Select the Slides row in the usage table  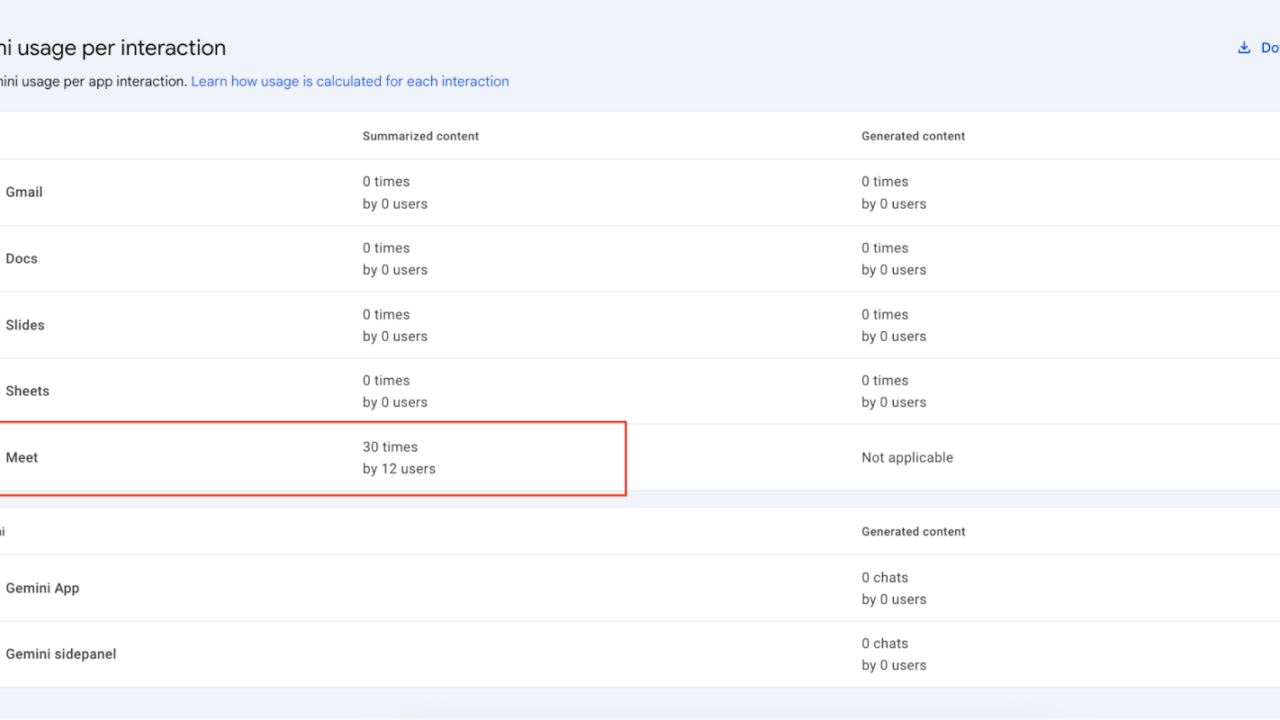[24, 324]
